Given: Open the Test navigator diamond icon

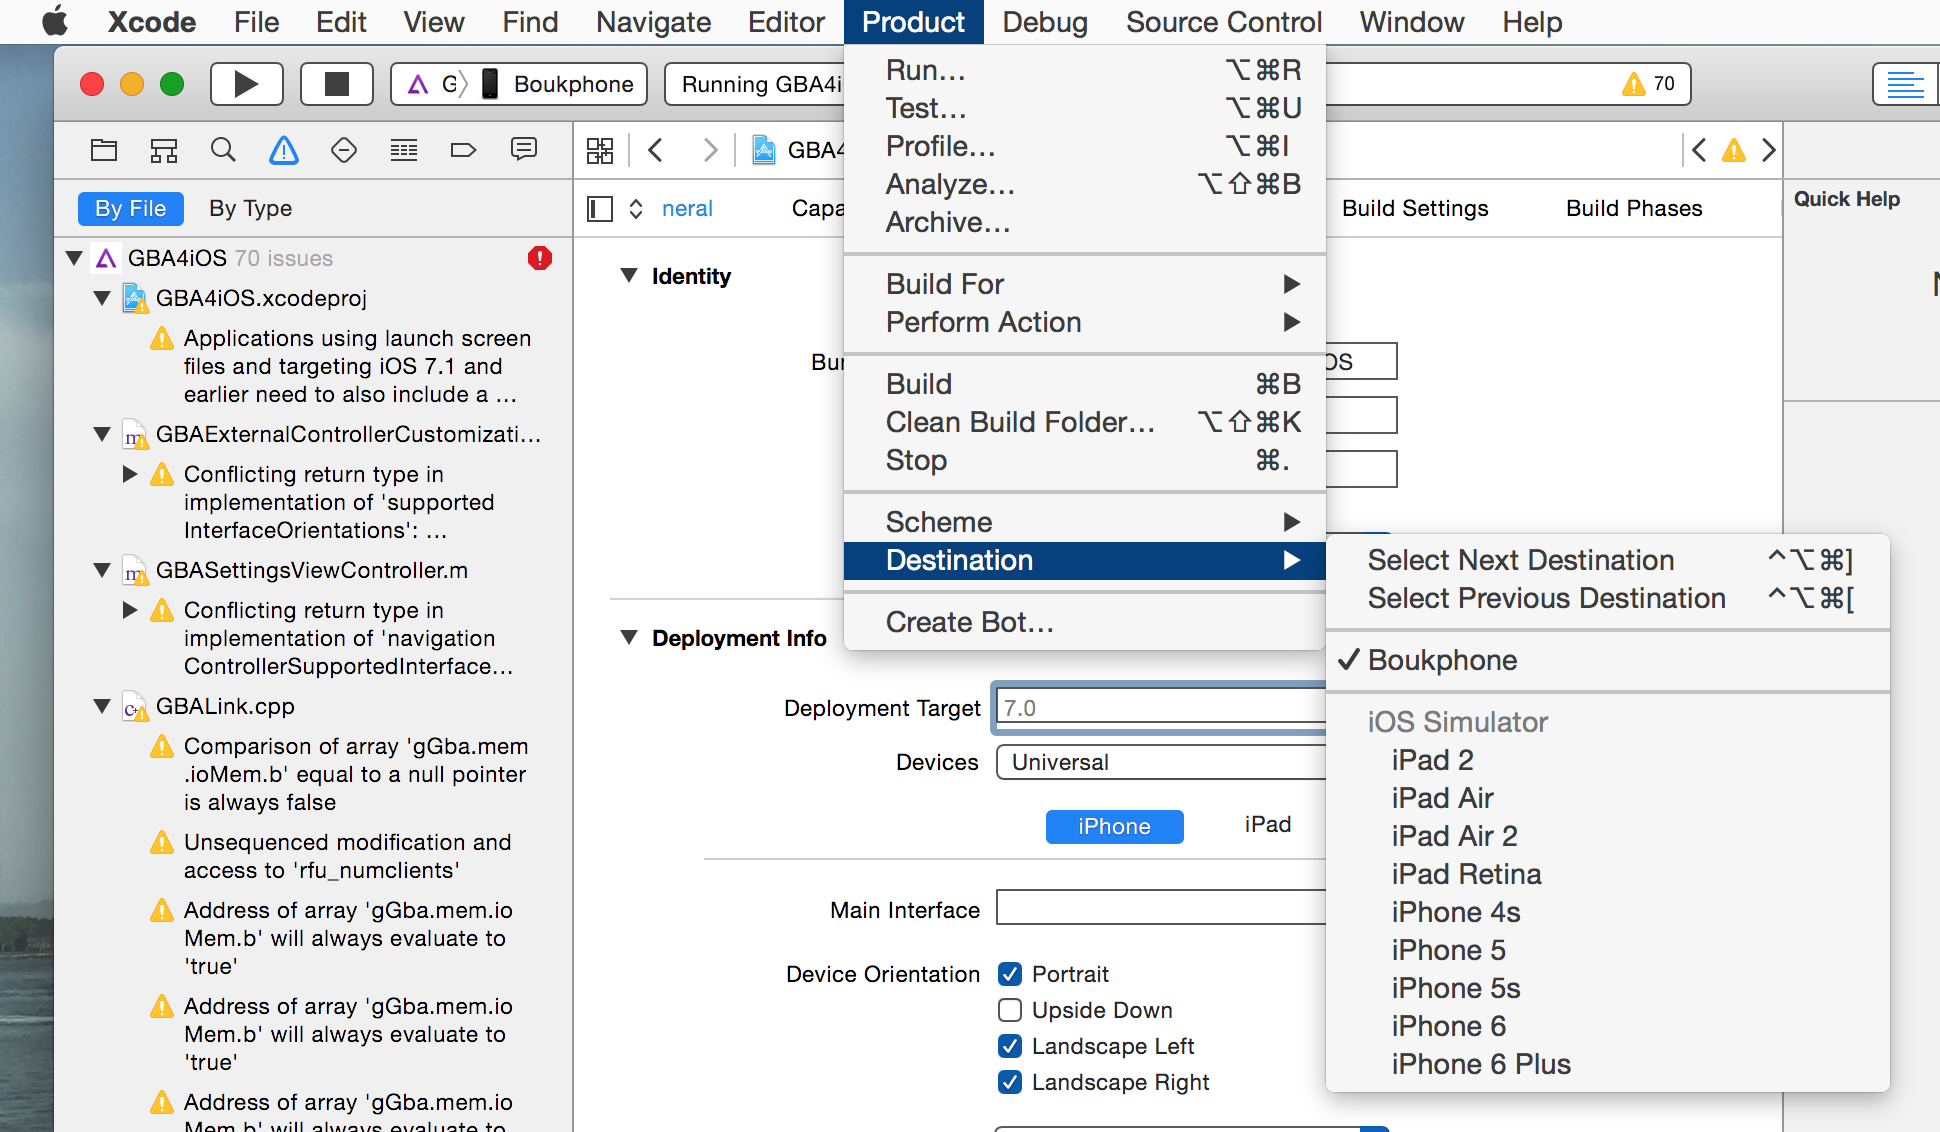Looking at the screenshot, I should (x=343, y=150).
